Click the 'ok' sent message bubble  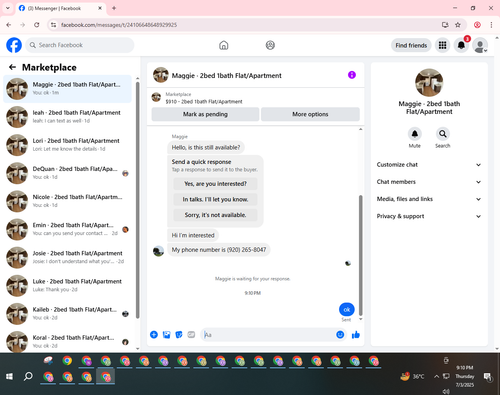pyautogui.click(x=347, y=309)
